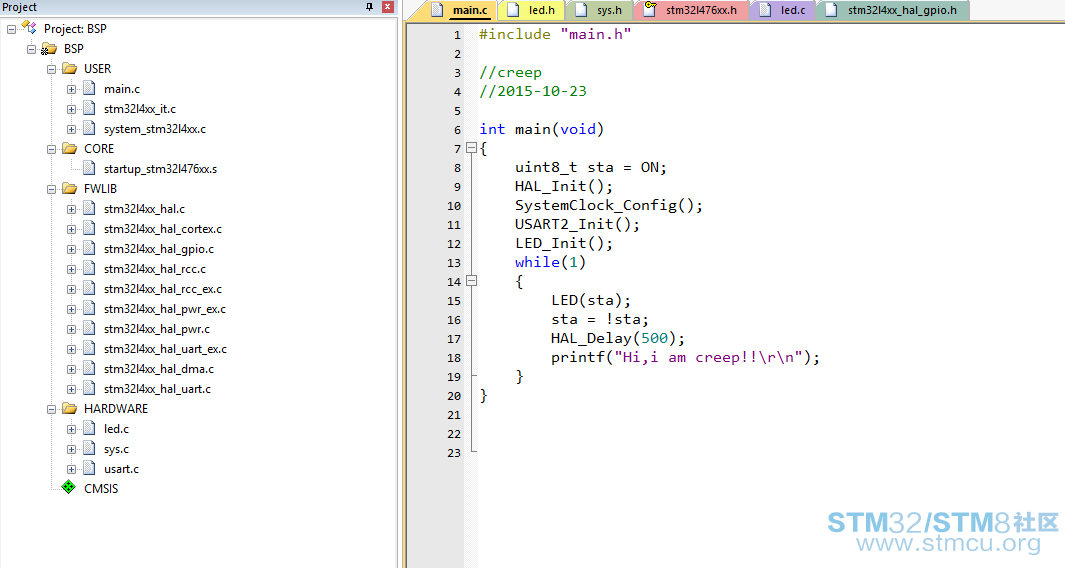Click the printf "Hi,i am creep!!" line
1065x568 pixels.
(685, 357)
